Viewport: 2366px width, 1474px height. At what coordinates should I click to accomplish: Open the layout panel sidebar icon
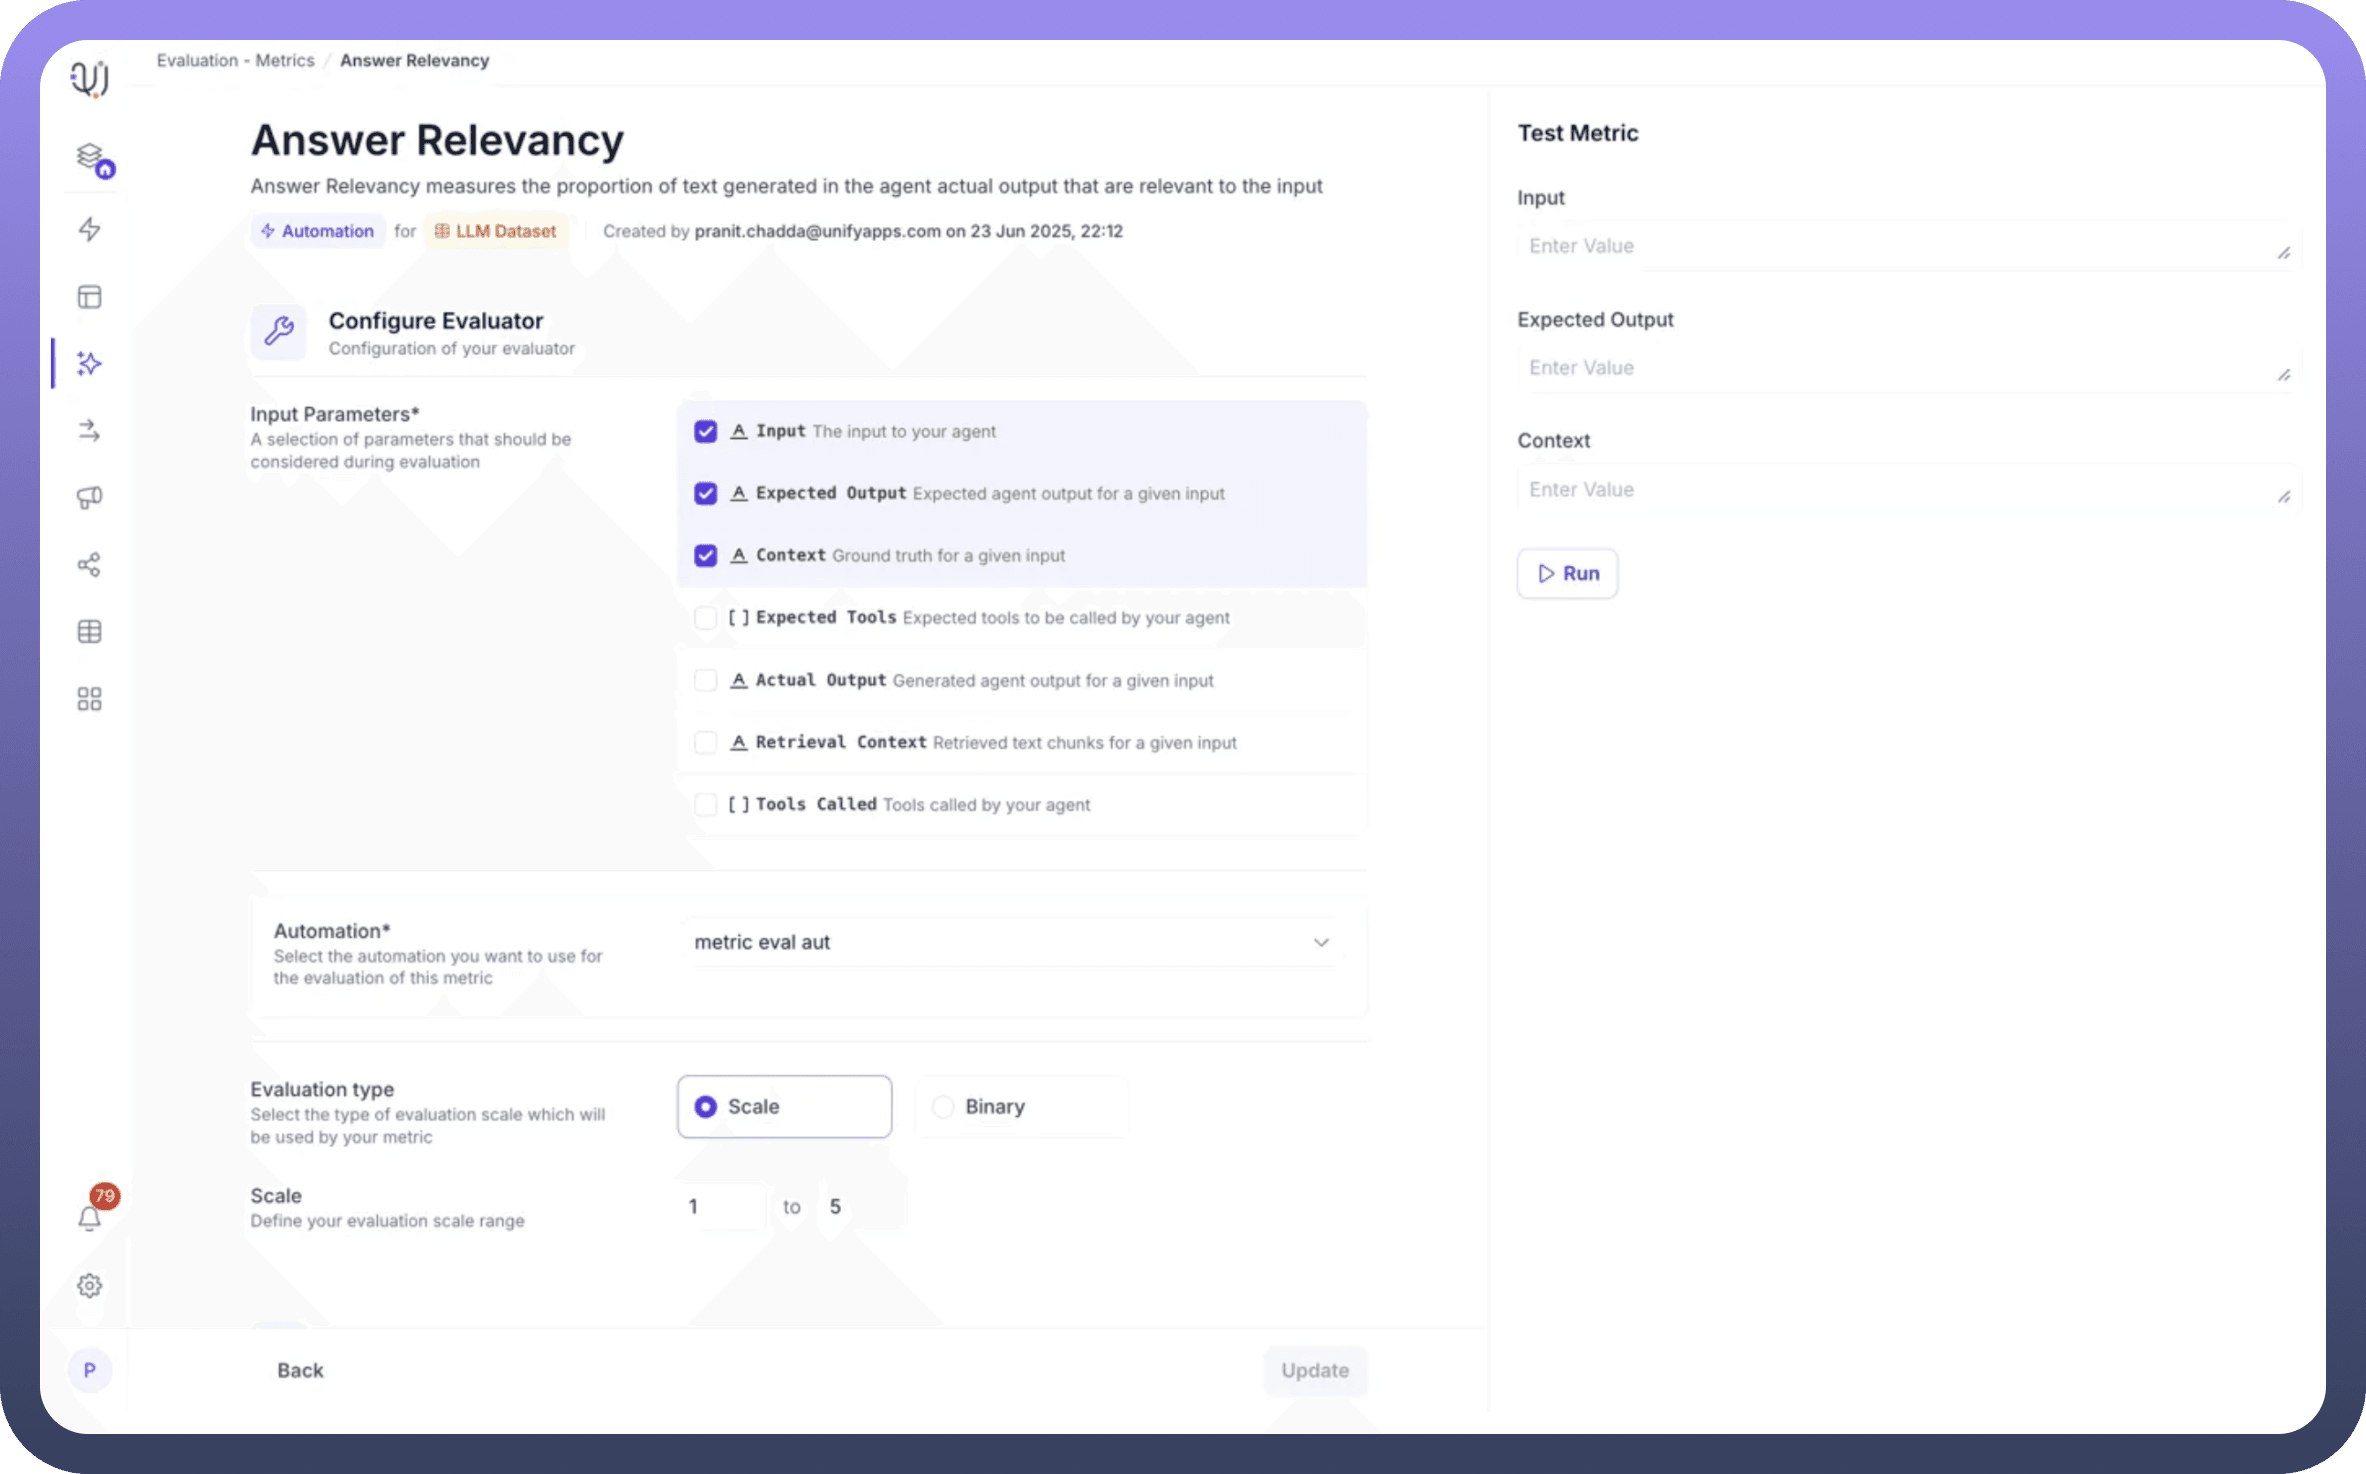90,297
